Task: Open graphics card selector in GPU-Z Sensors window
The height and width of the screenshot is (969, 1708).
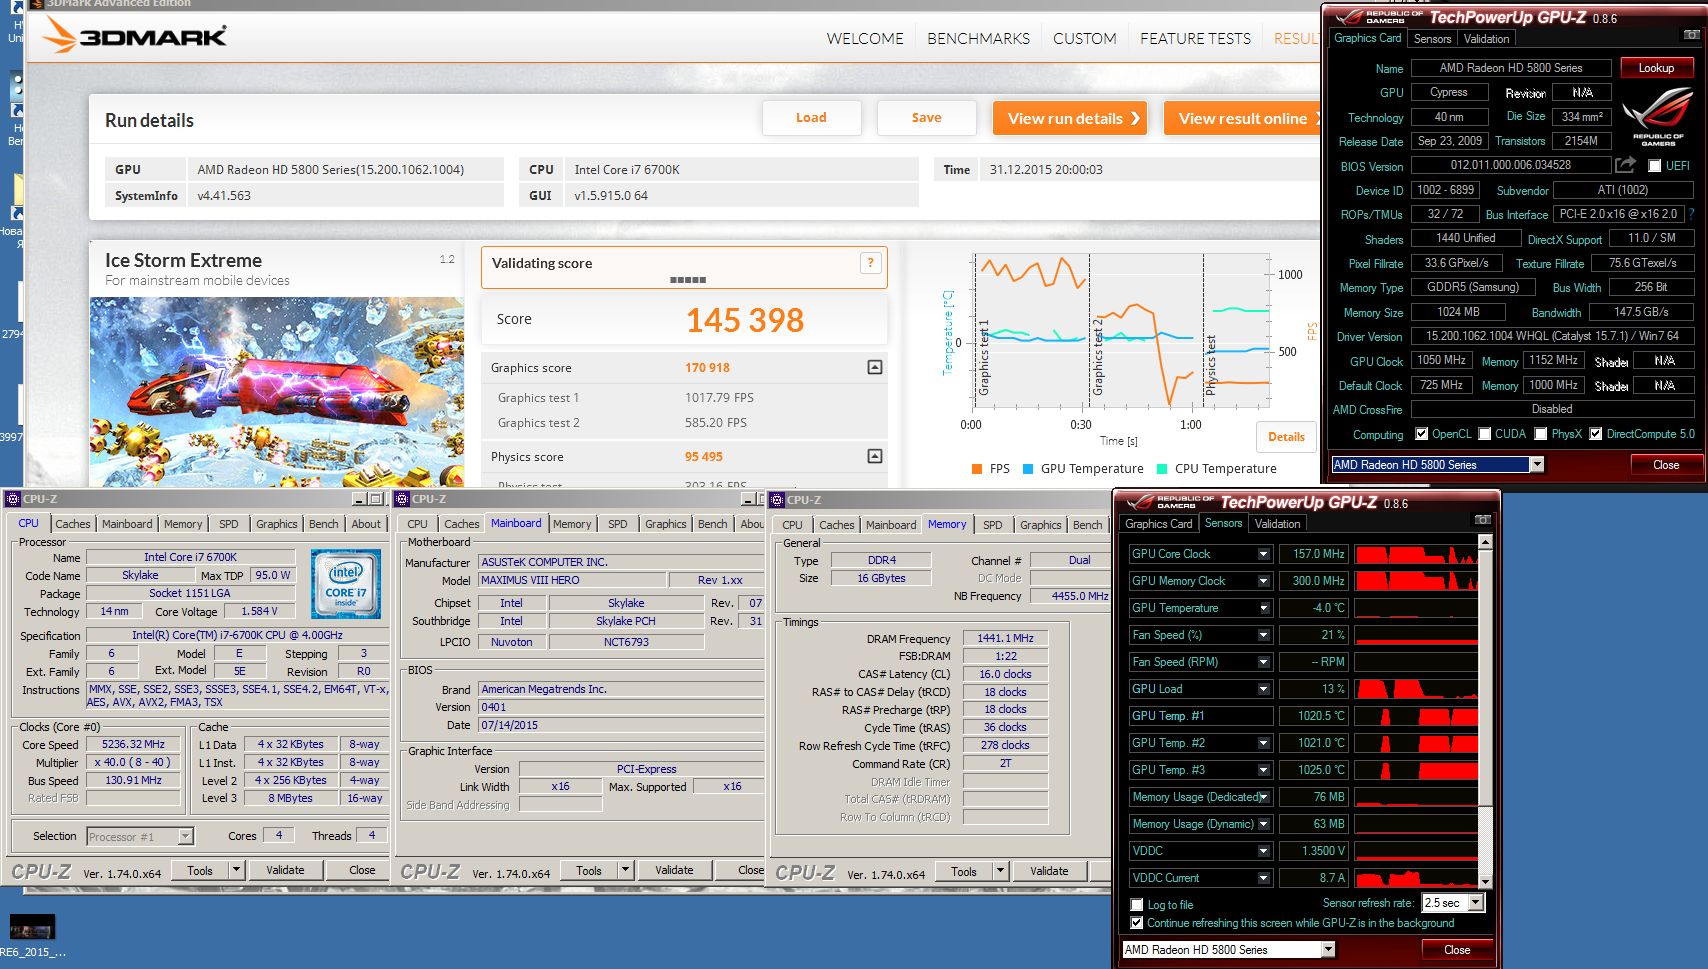Action: pyautogui.click(x=1328, y=950)
